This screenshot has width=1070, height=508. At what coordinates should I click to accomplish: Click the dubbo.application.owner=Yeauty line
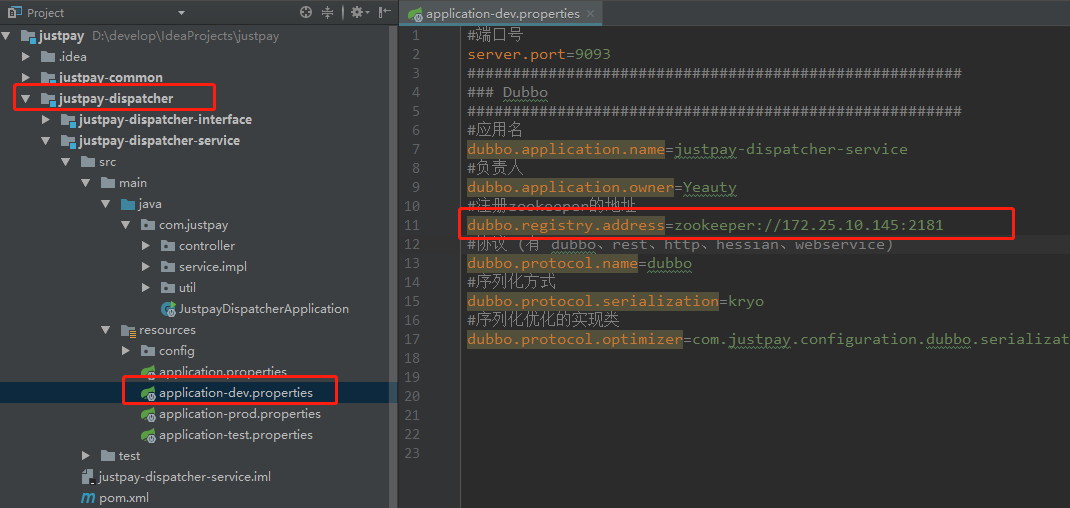pos(602,187)
